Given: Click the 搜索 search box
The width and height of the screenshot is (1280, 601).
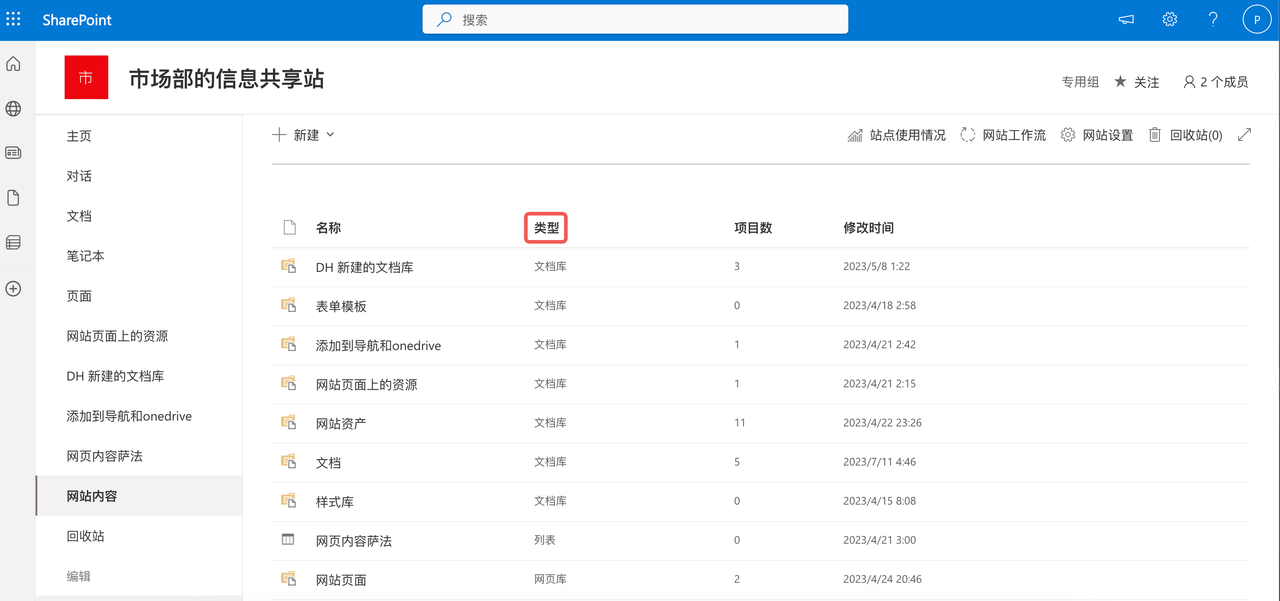Looking at the screenshot, I should tap(635, 19).
